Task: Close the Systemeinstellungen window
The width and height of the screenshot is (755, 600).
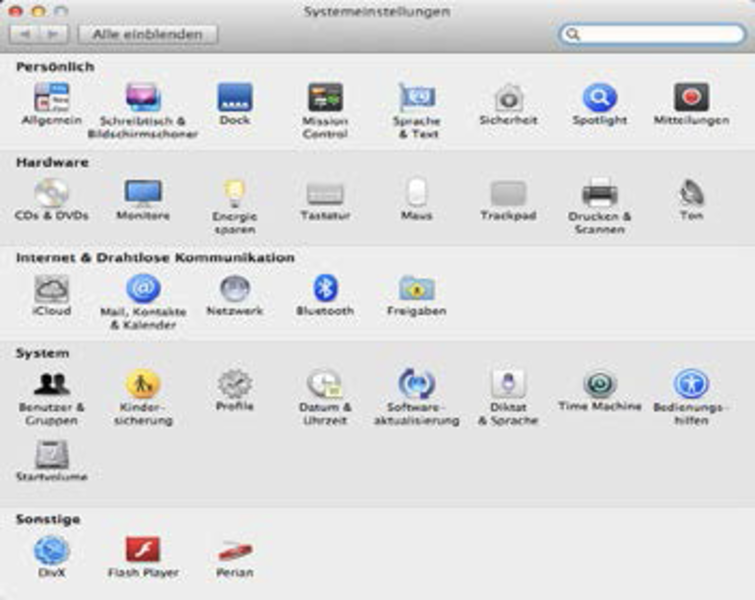Action: 15,10
